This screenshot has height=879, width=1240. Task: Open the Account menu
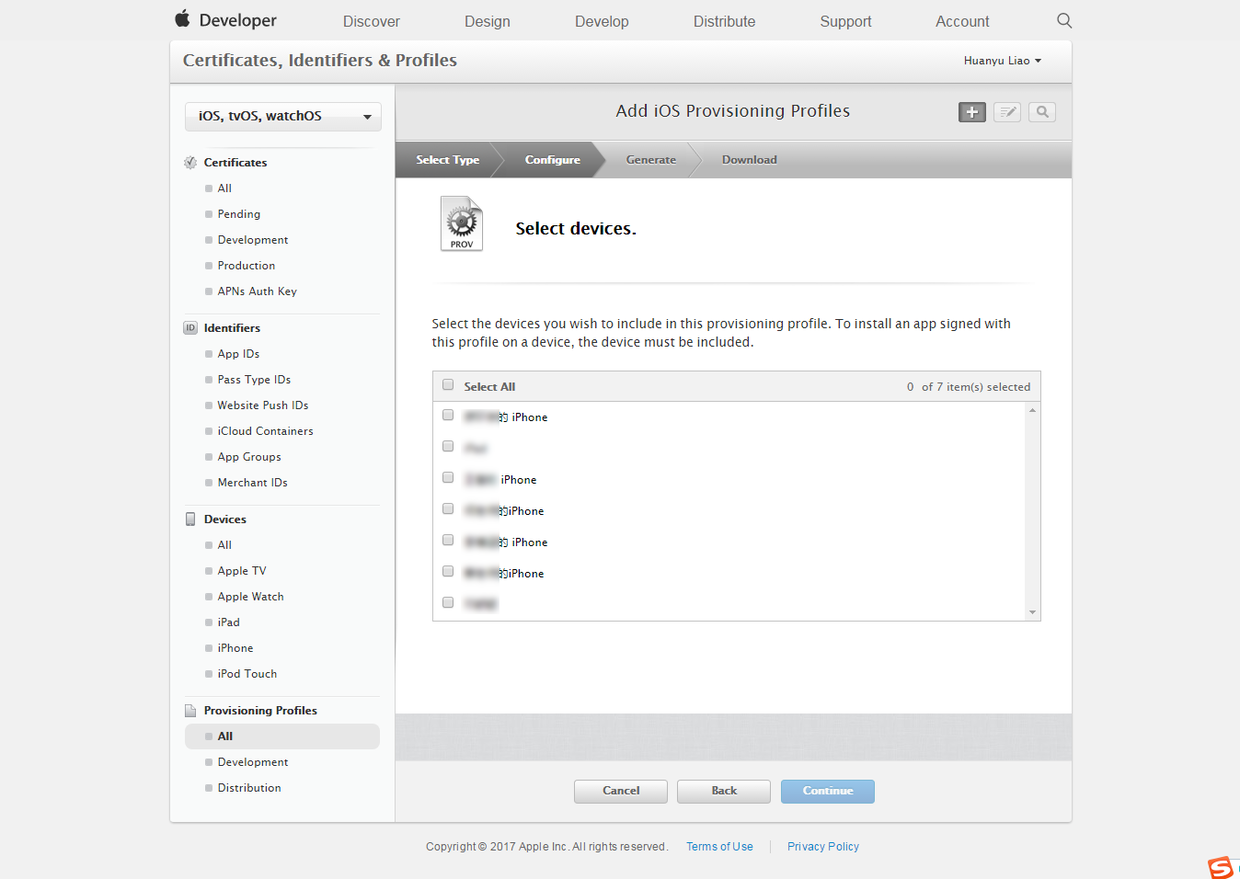[962, 21]
